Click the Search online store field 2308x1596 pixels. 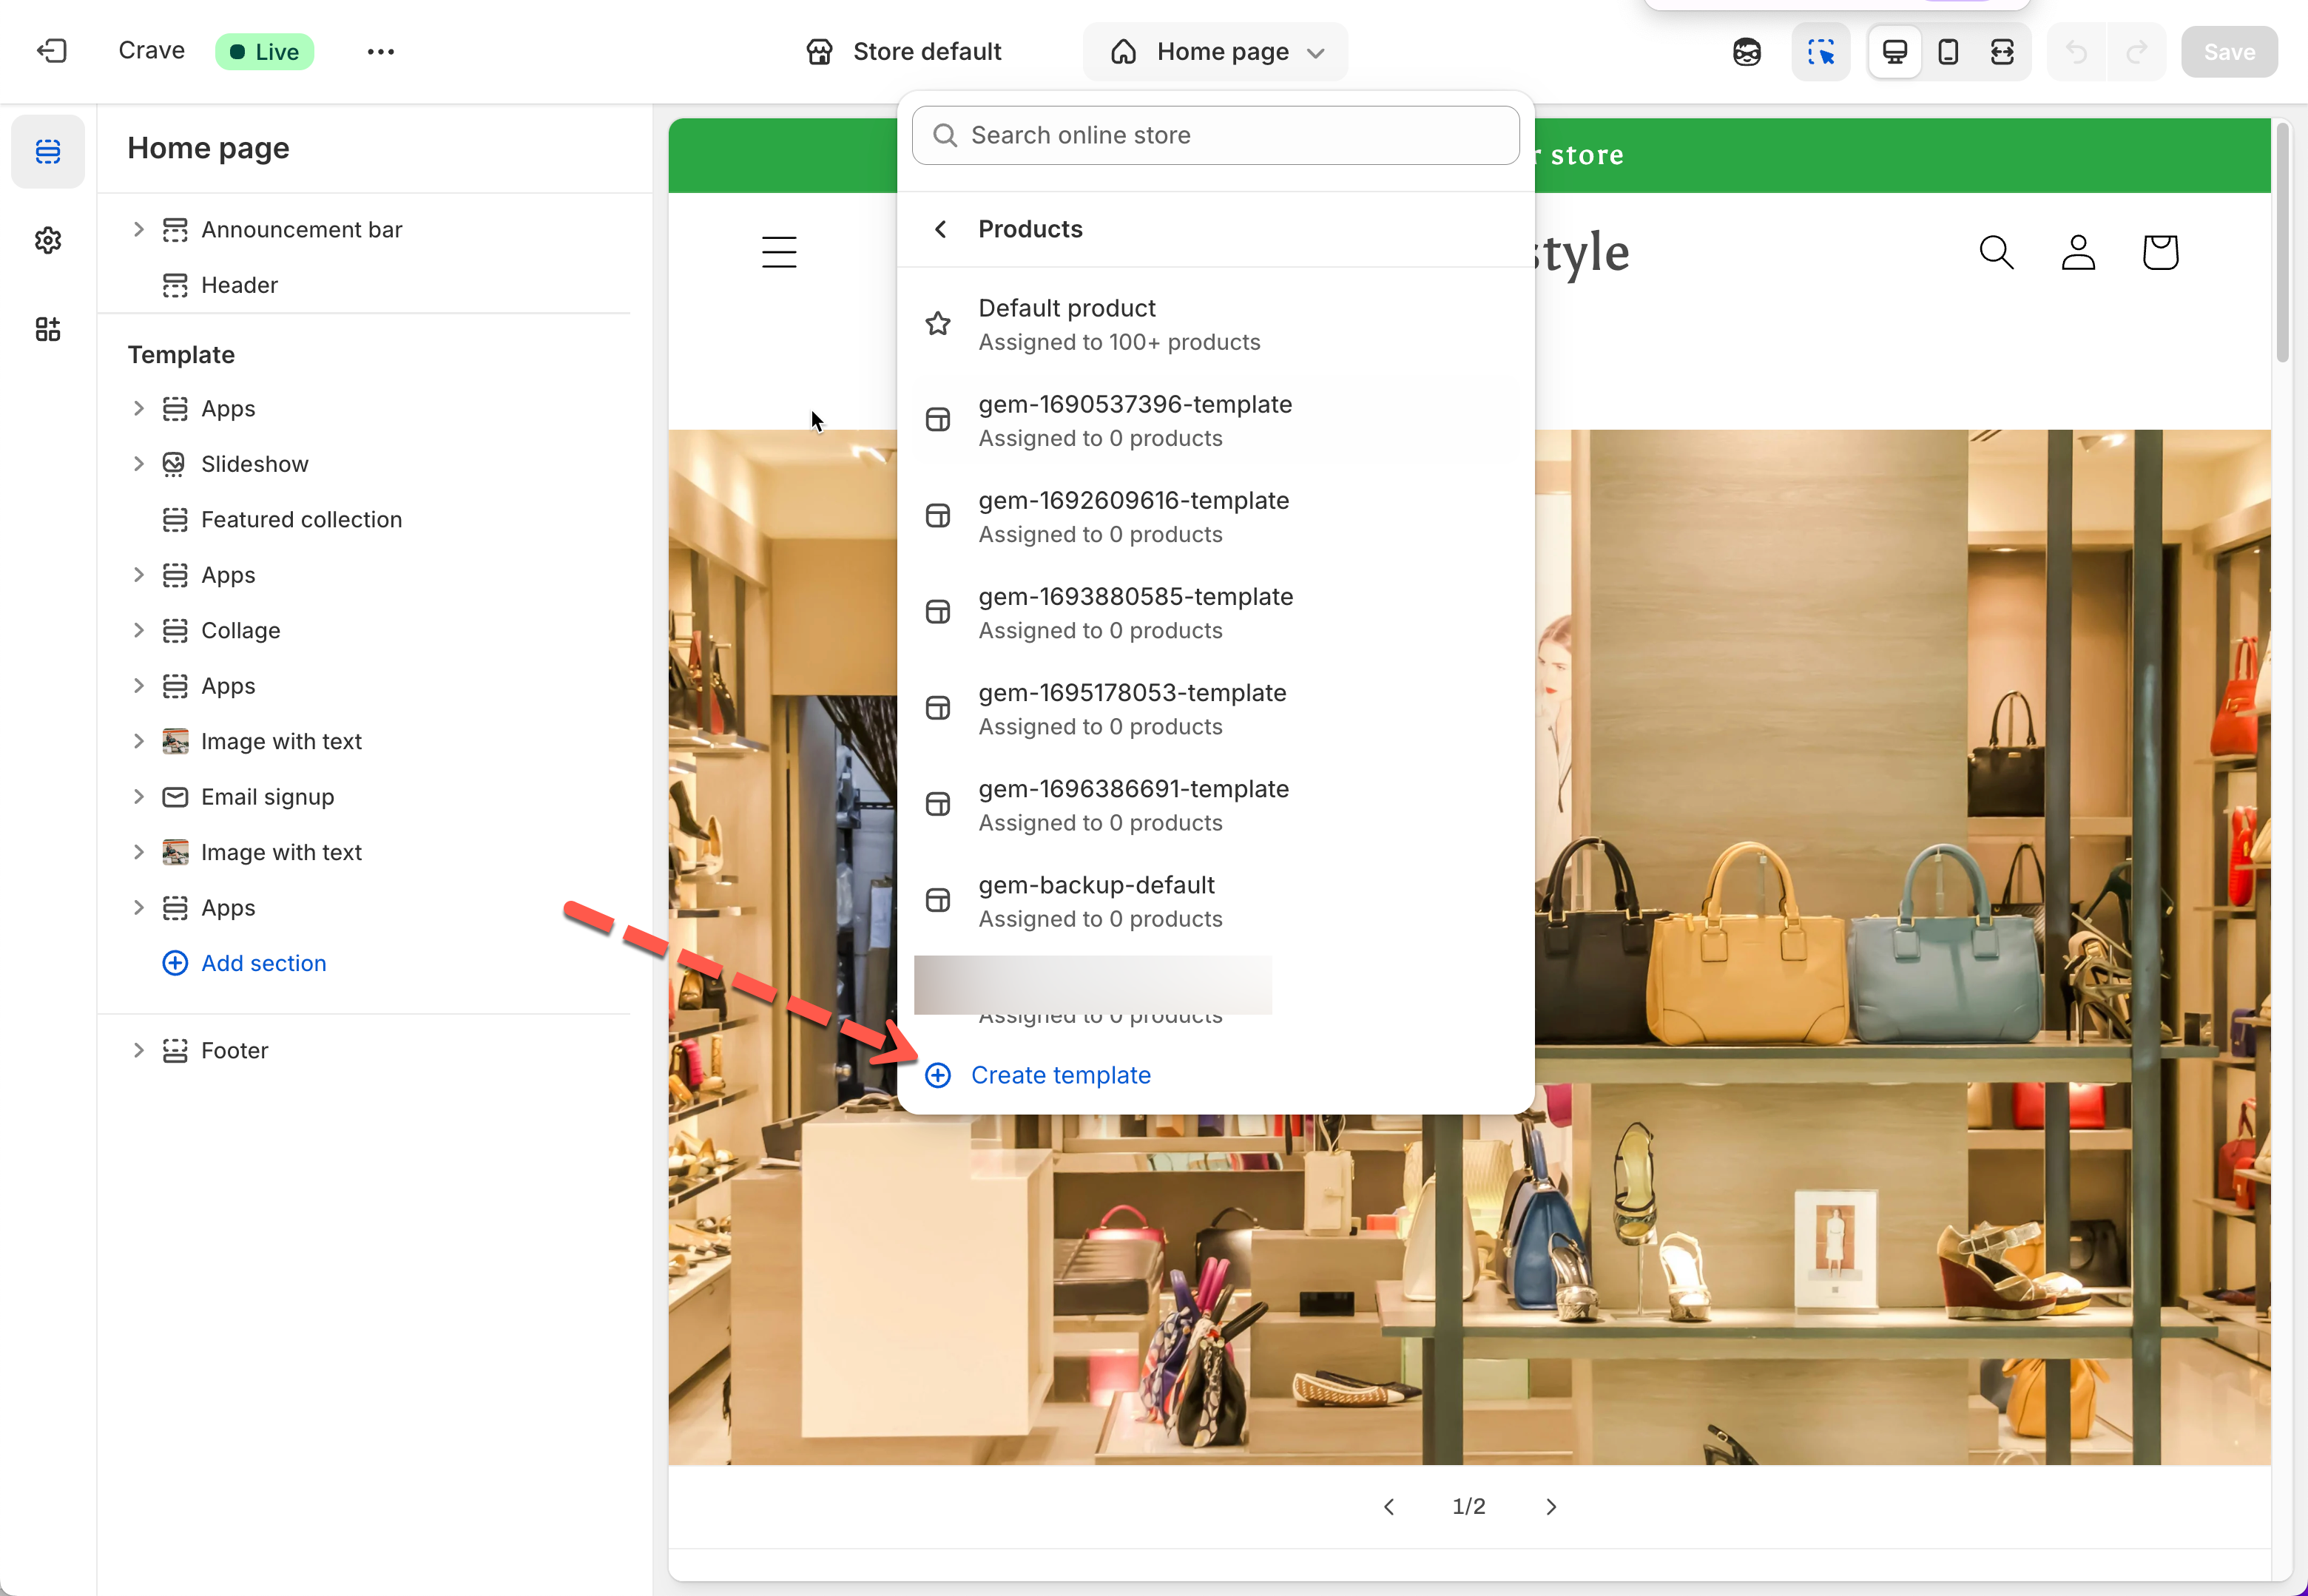pyautogui.click(x=1215, y=135)
